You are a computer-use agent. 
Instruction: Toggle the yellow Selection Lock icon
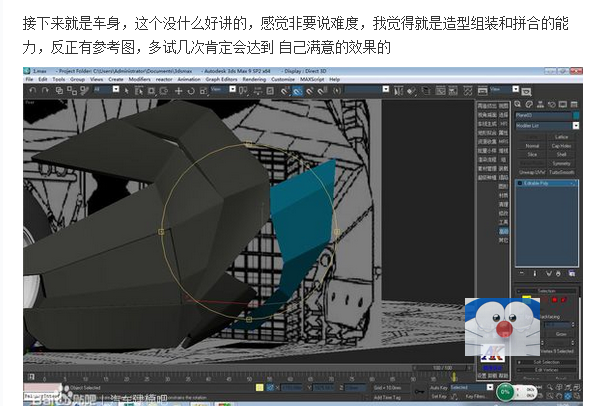260,387
